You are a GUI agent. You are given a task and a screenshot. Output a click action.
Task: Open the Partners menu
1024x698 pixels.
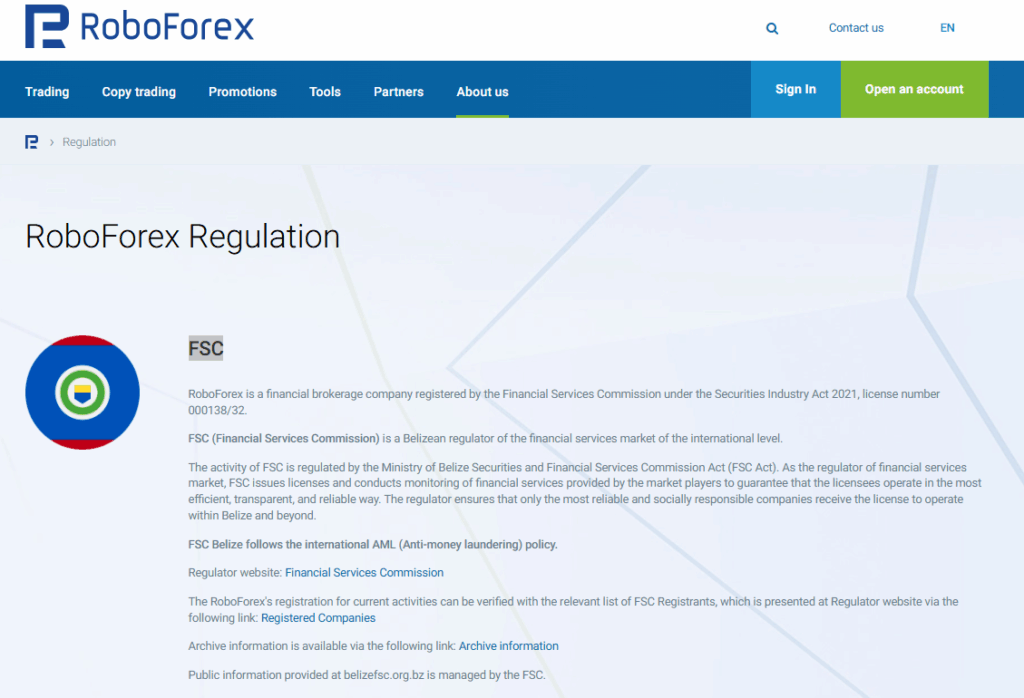click(x=398, y=91)
